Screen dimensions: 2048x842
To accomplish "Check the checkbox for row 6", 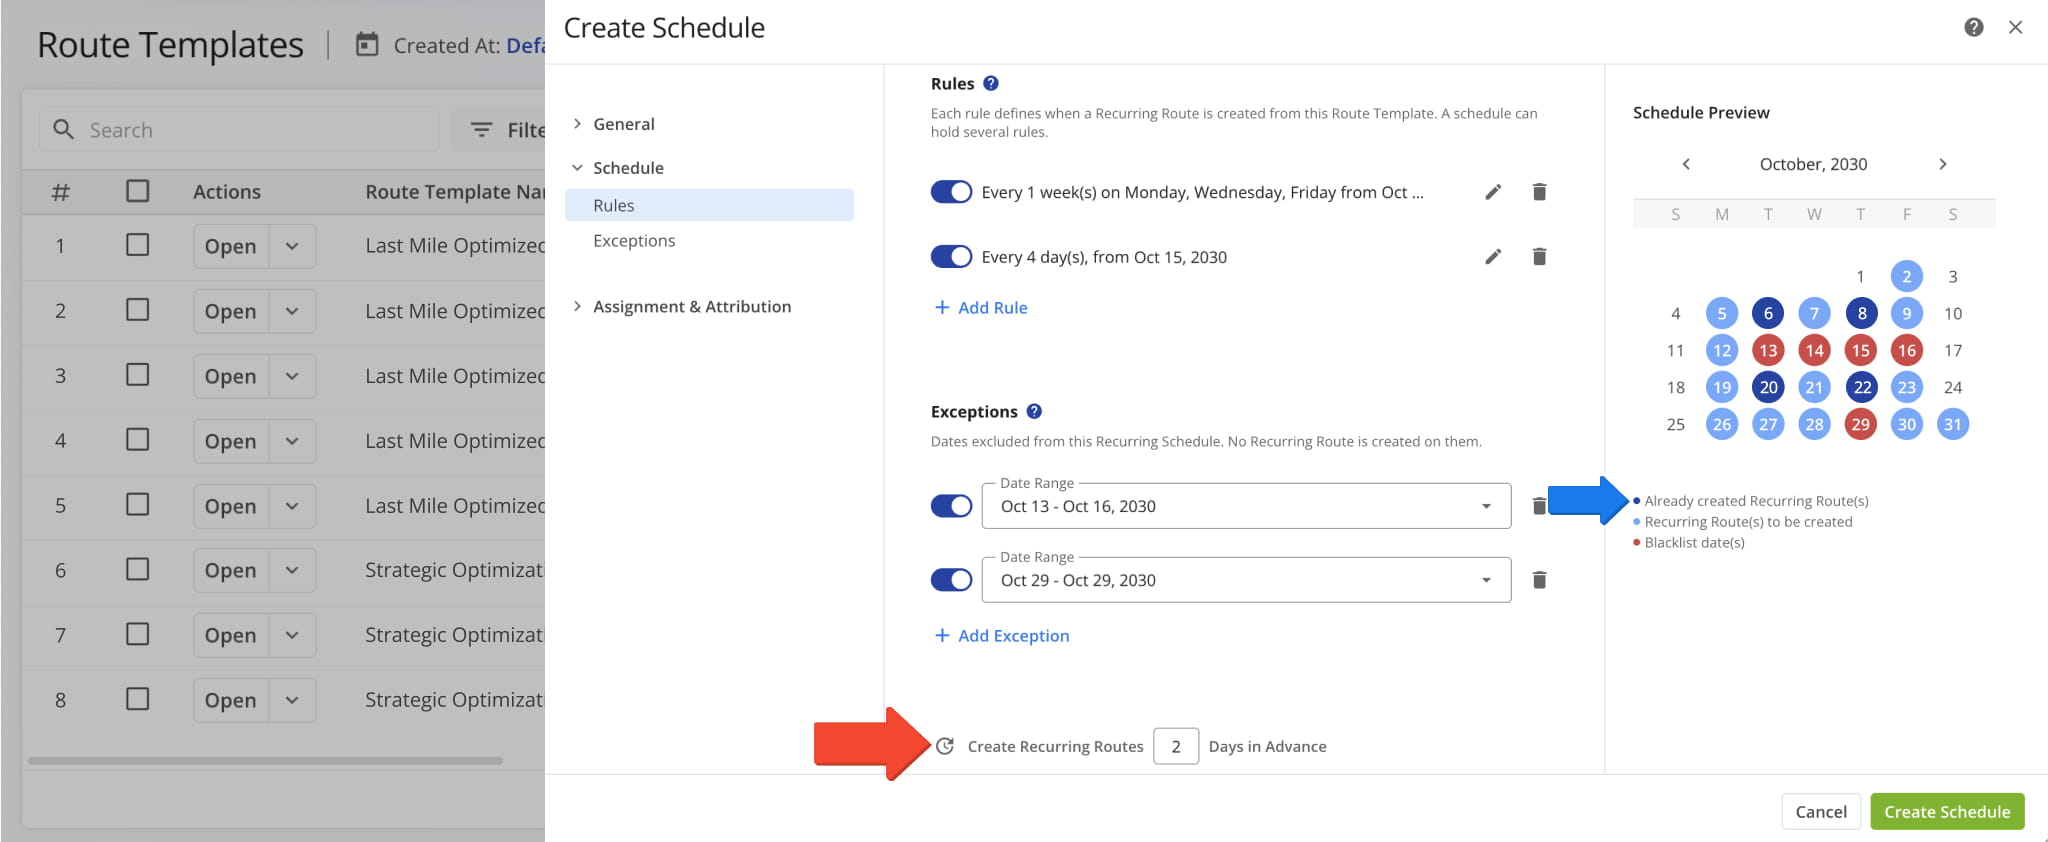I will 138,569.
